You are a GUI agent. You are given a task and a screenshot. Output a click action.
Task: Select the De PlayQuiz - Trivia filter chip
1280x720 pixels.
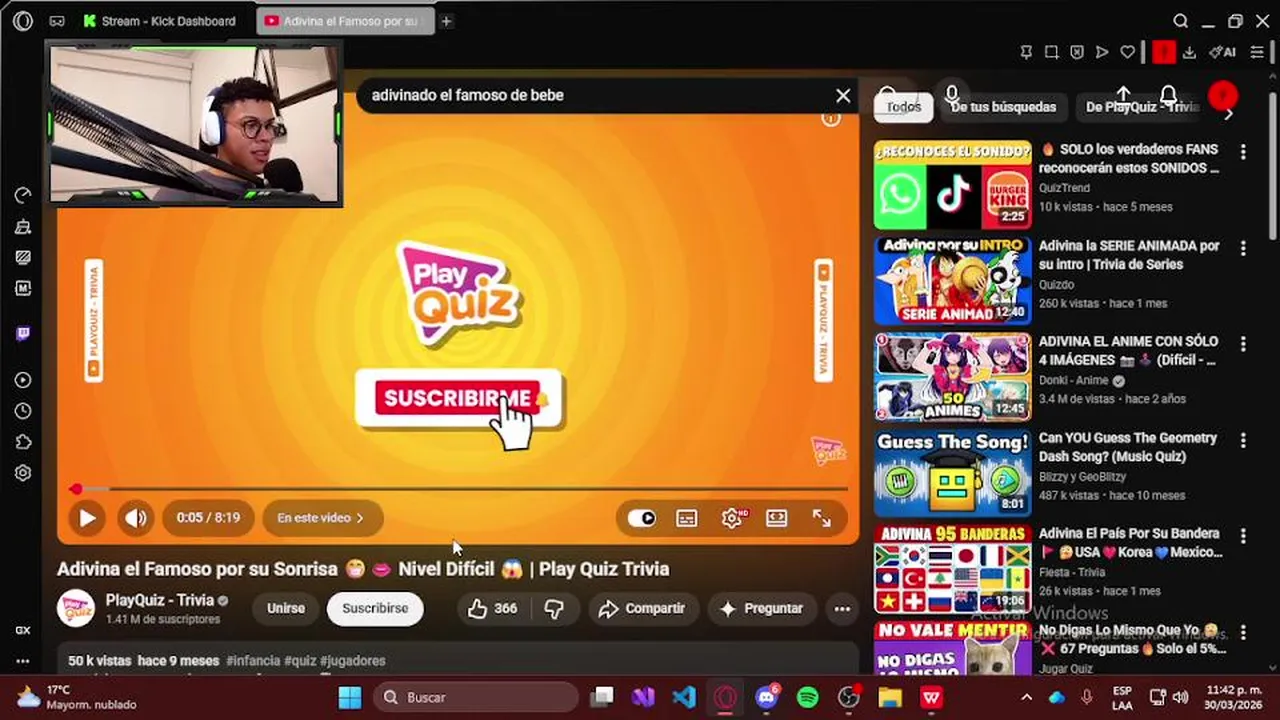pos(1142,107)
